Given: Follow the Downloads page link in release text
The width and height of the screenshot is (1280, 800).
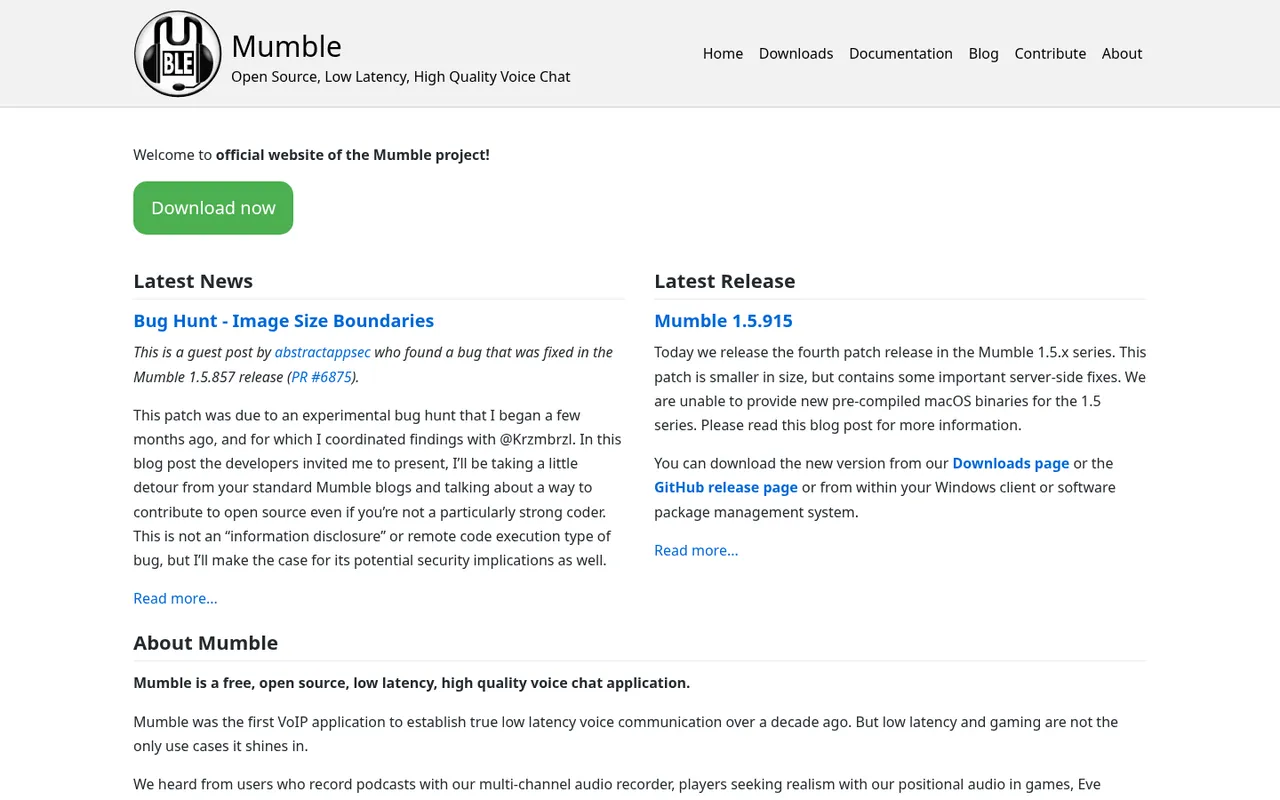Looking at the screenshot, I should [1010, 463].
